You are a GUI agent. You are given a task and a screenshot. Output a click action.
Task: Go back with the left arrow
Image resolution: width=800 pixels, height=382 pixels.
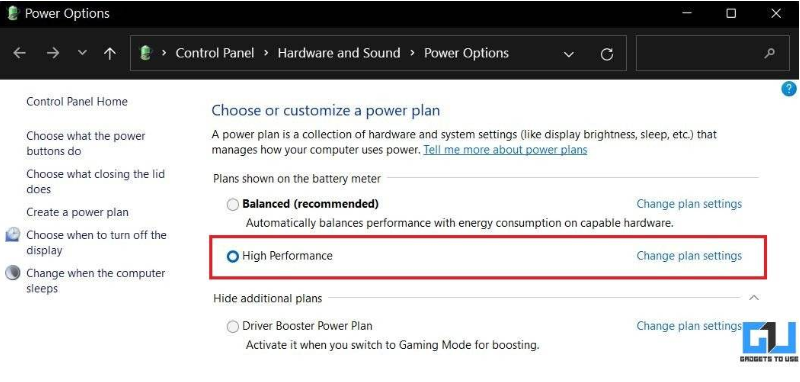click(x=19, y=53)
